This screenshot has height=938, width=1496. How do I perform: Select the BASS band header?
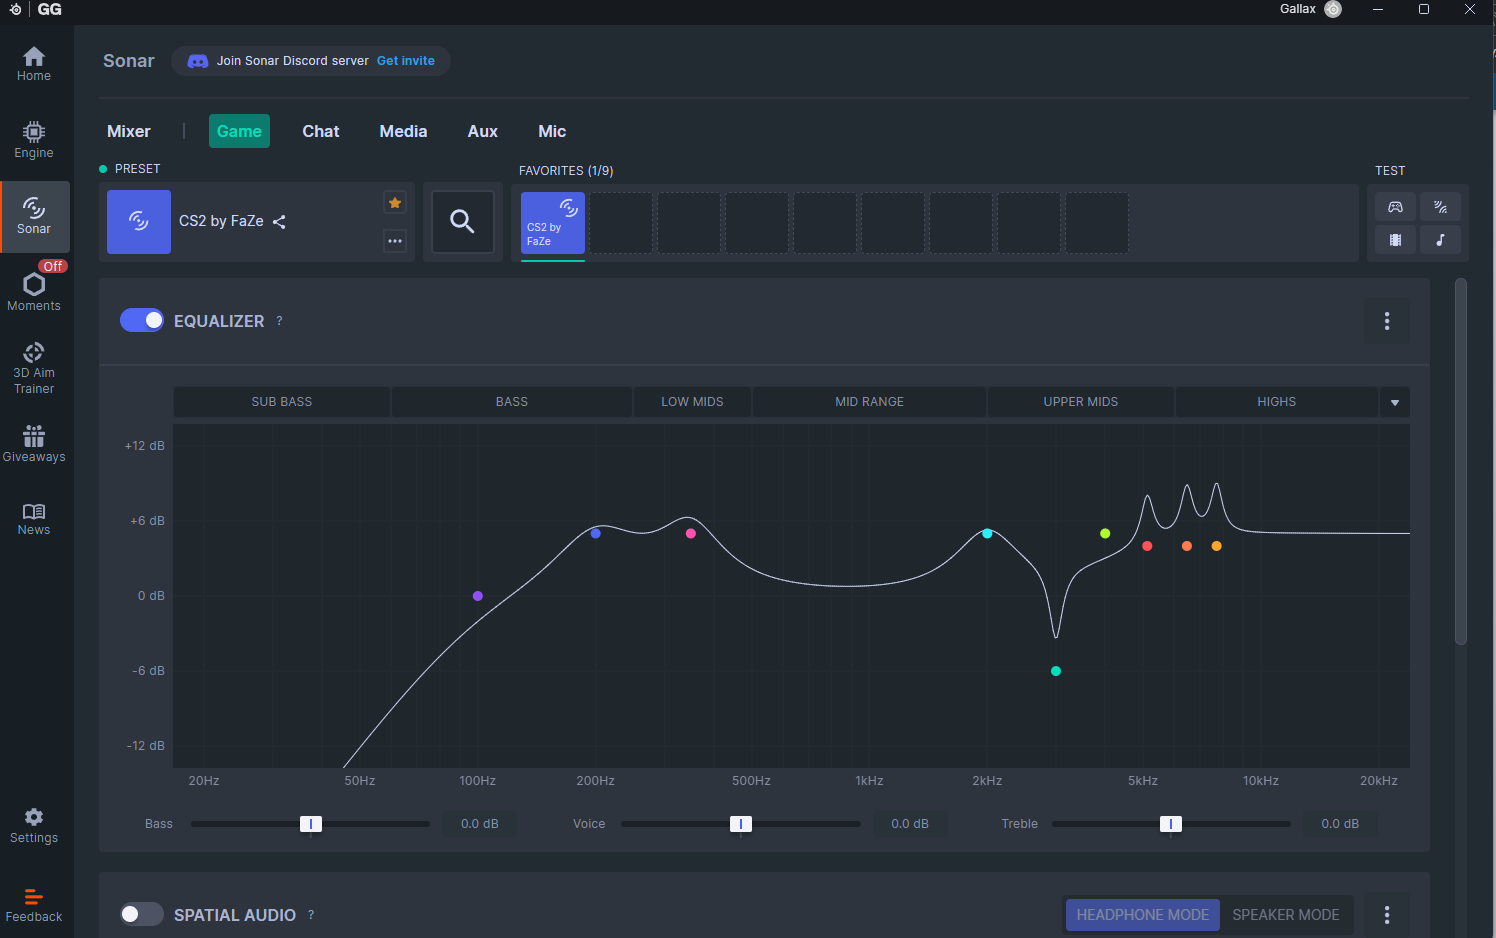[512, 402]
